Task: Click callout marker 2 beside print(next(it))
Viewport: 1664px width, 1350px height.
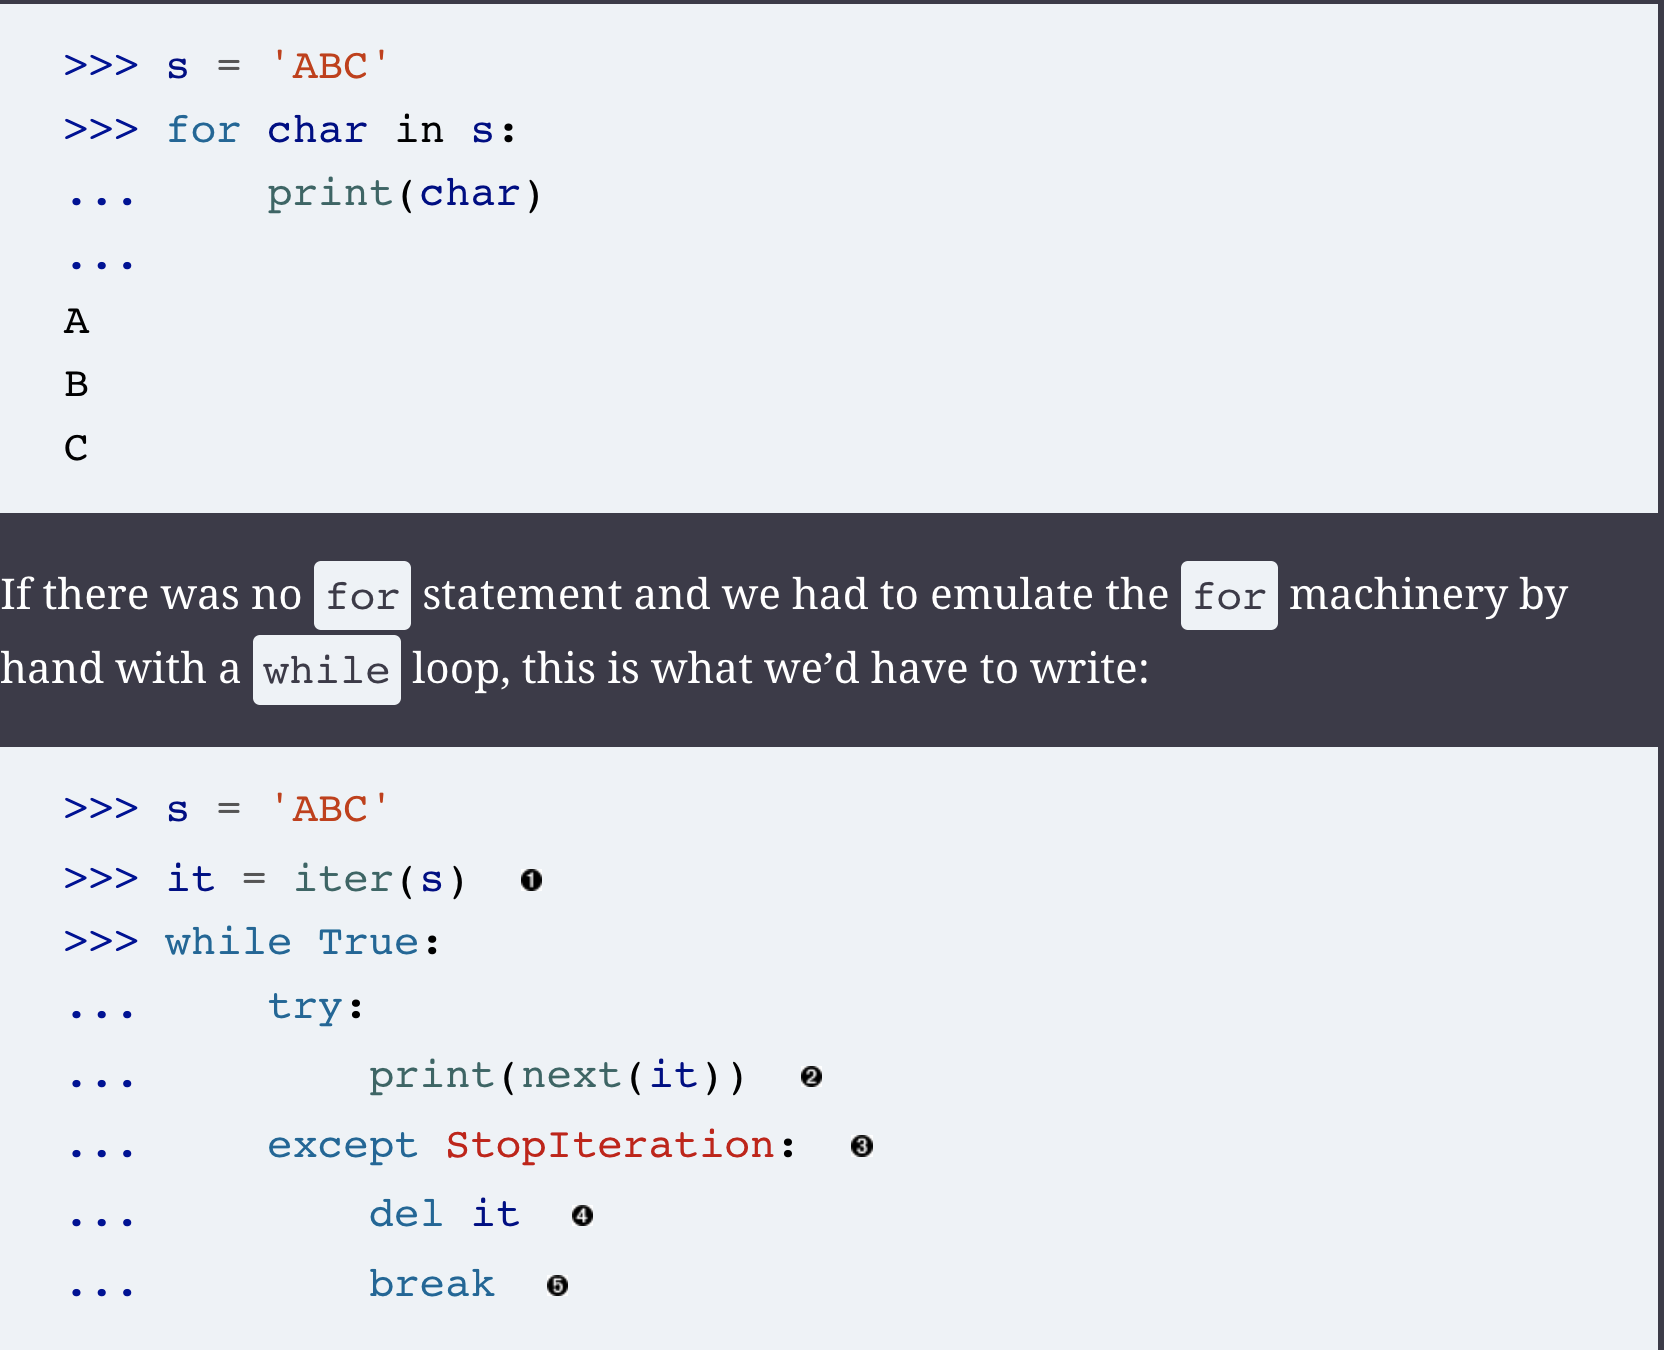Action: coord(811,1077)
